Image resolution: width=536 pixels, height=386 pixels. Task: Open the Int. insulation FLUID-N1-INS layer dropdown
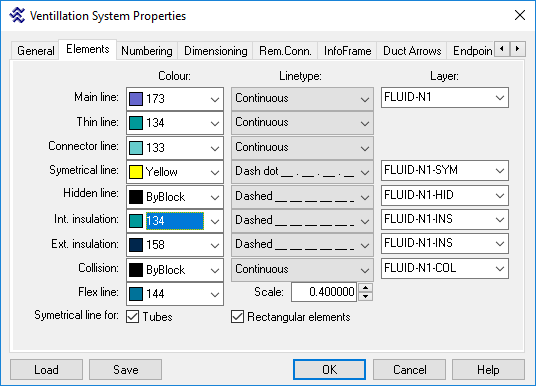[444, 219]
